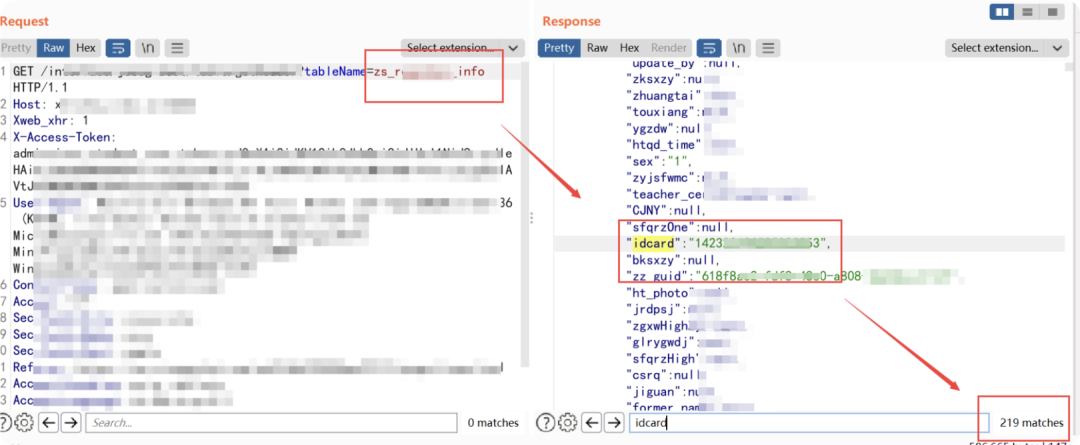This screenshot has height=445, width=1080.
Task: Open the Raw tab in Response
Action: (x=597, y=48)
